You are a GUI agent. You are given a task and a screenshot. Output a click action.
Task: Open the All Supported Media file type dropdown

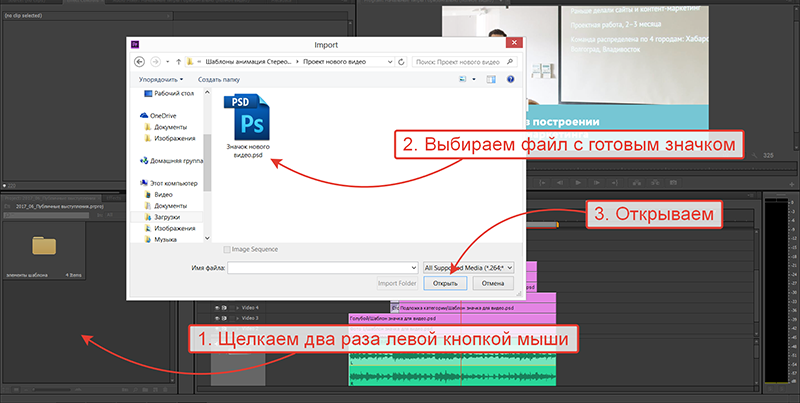coord(468,268)
